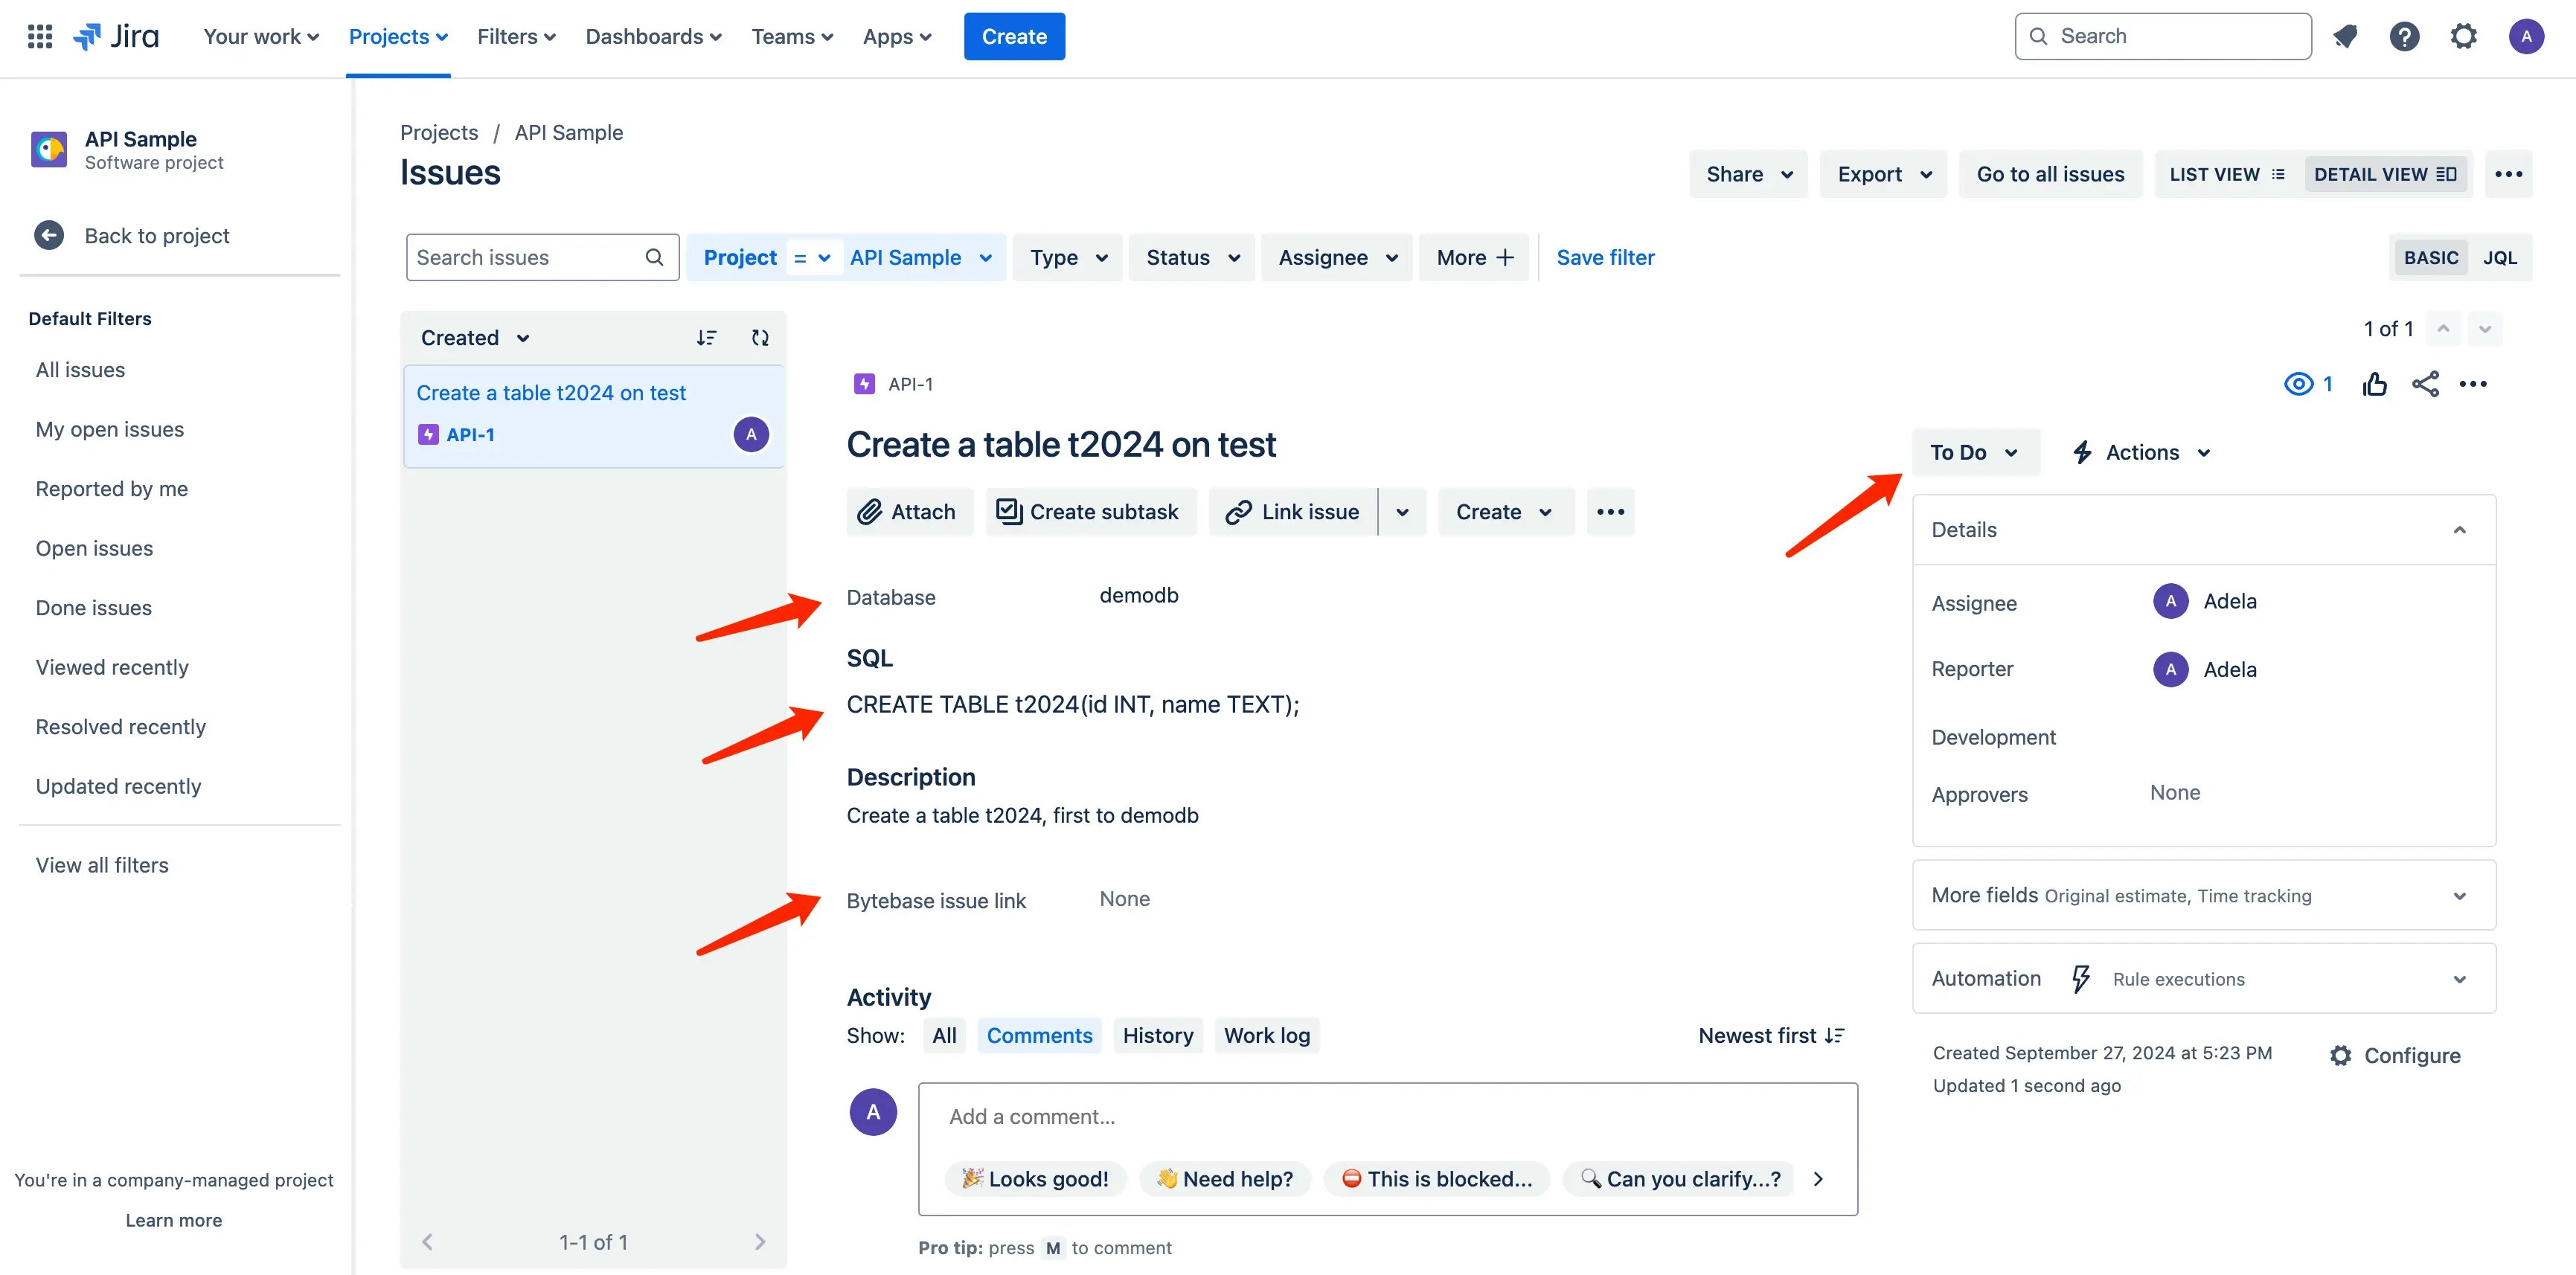The image size is (2576, 1275).
Task: Refresh the issues list with the refresh icon
Action: coord(760,337)
